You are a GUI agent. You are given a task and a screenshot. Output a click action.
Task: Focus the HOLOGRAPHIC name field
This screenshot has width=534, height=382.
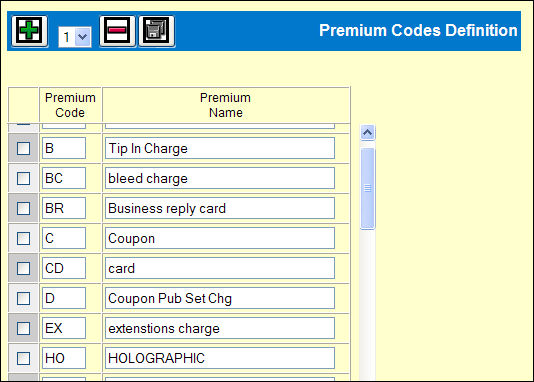pyautogui.click(x=220, y=358)
